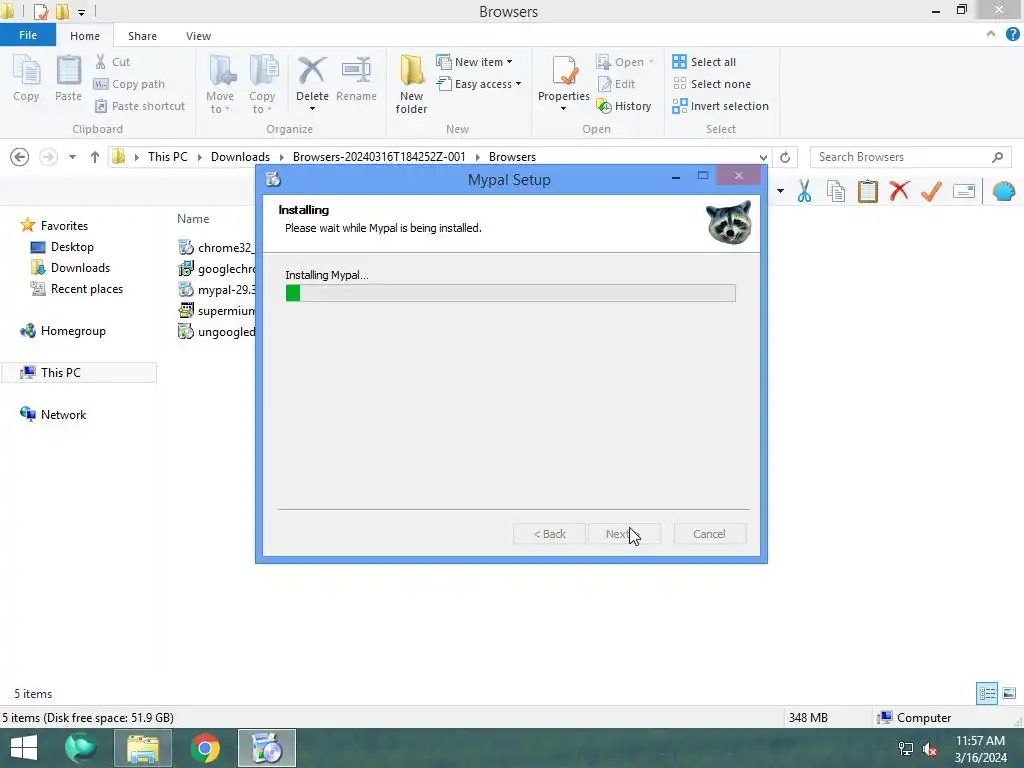Click the New folder icon
The image size is (1024, 768).
pyautogui.click(x=411, y=71)
